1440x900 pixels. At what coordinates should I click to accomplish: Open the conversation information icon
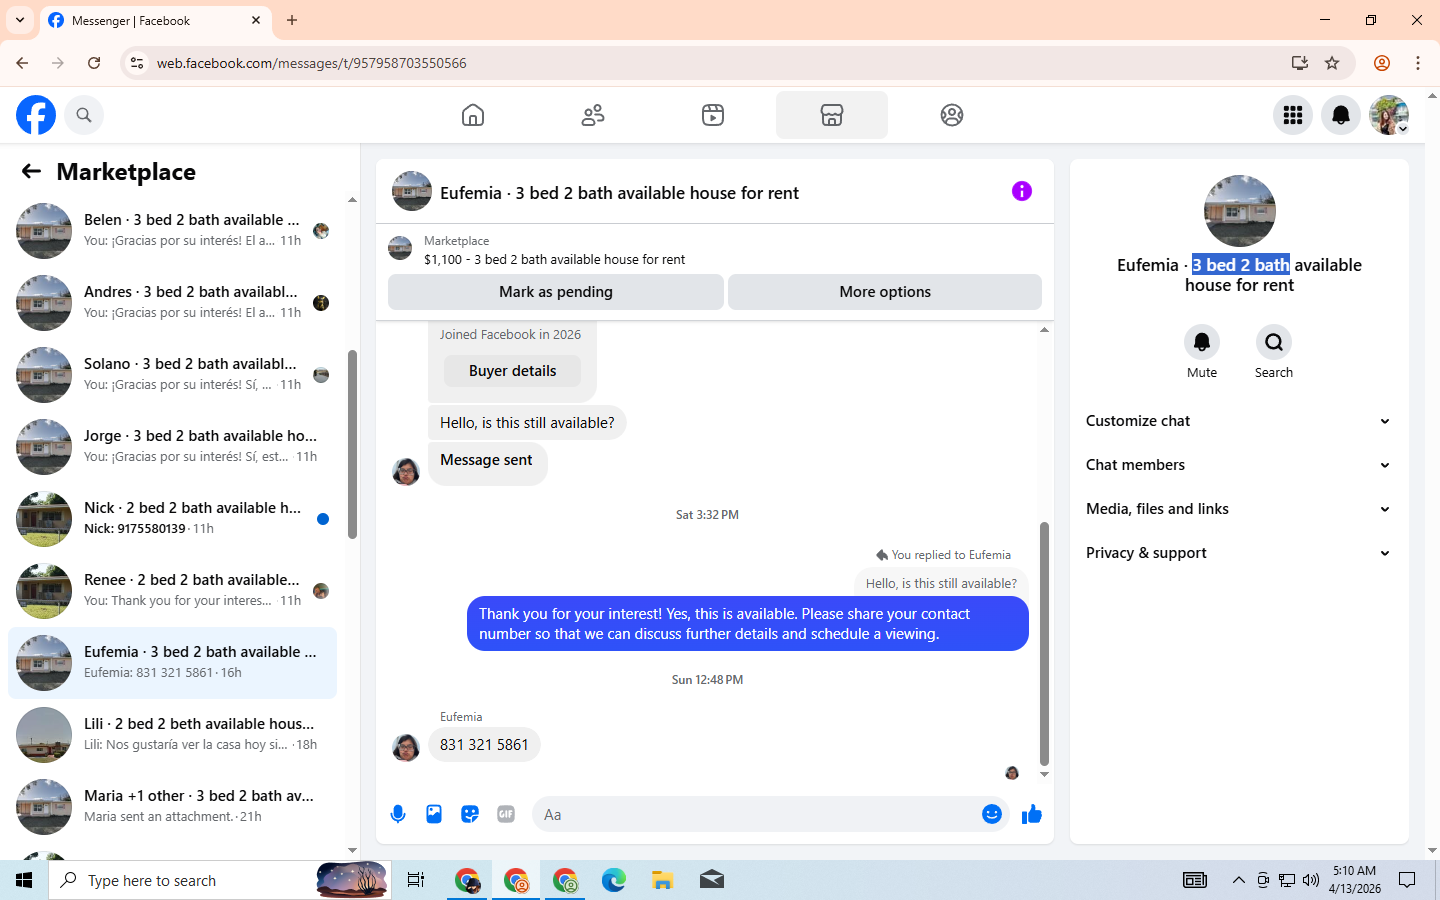click(x=1022, y=191)
